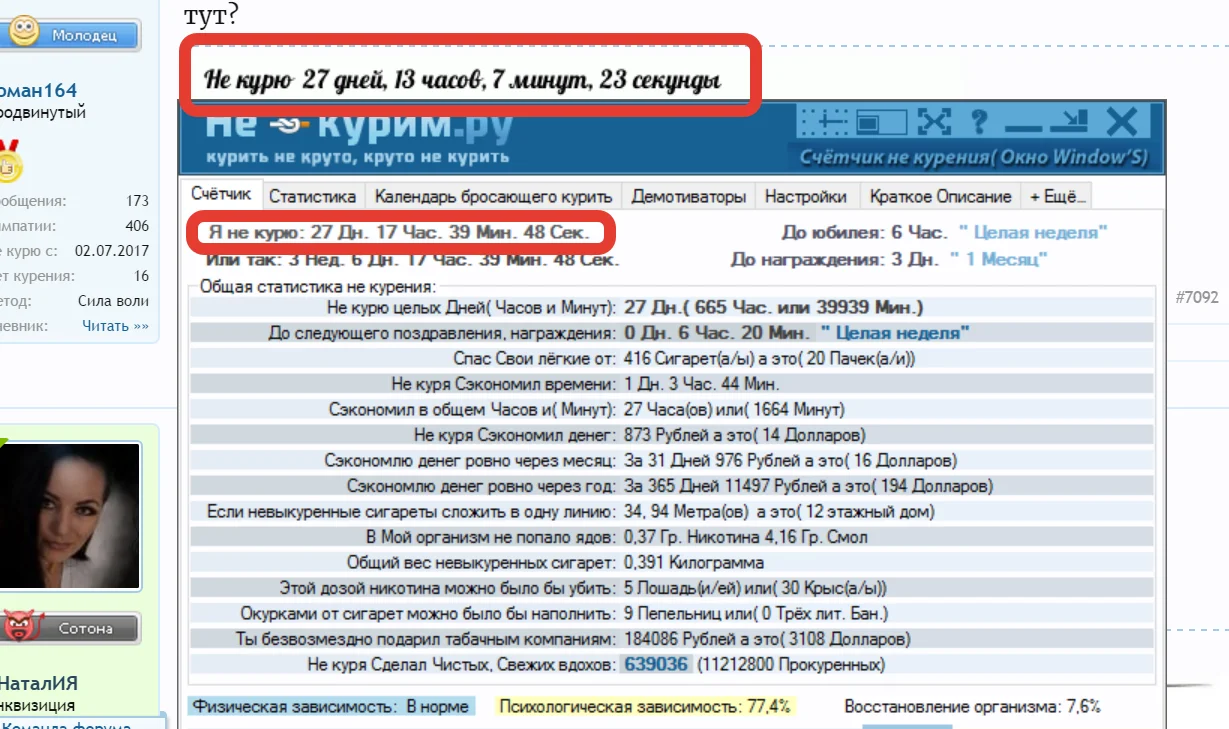Open post number #7092 link
Viewport: 1229px width, 729px height.
(x=1197, y=297)
